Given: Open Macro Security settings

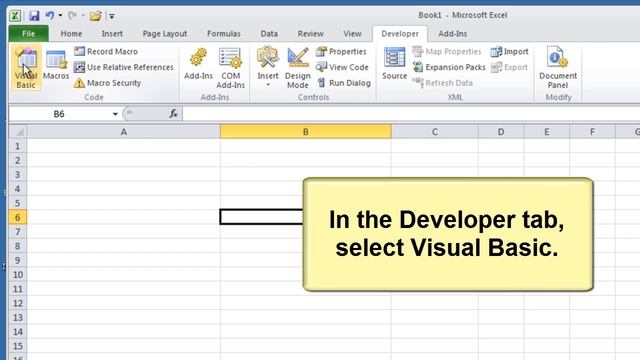Looking at the screenshot, I should click(108, 83).
